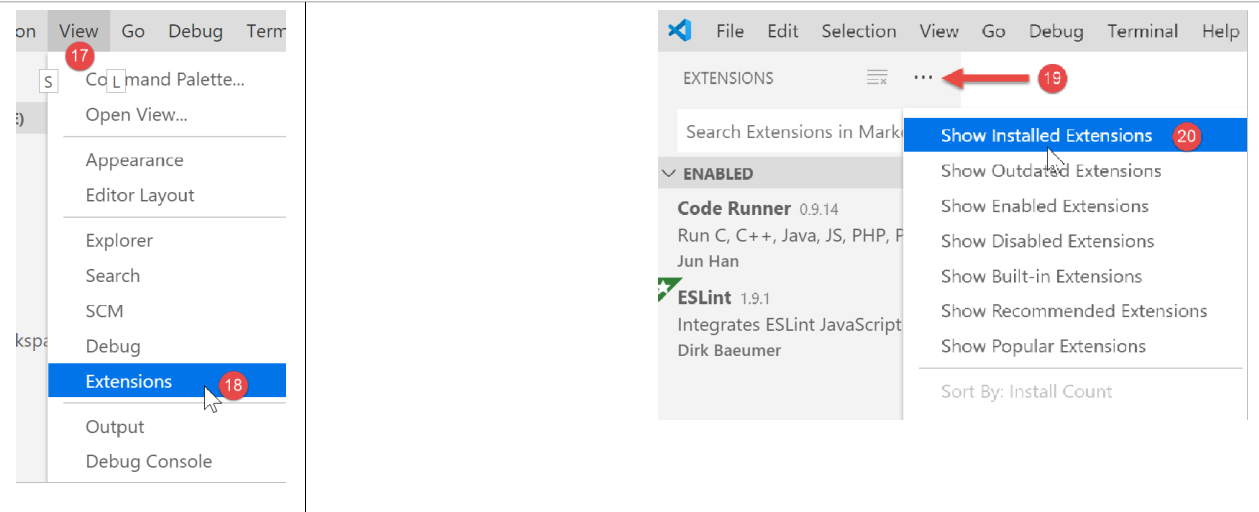
Task: Select Show Installed Extensions
Action: 1046,136
